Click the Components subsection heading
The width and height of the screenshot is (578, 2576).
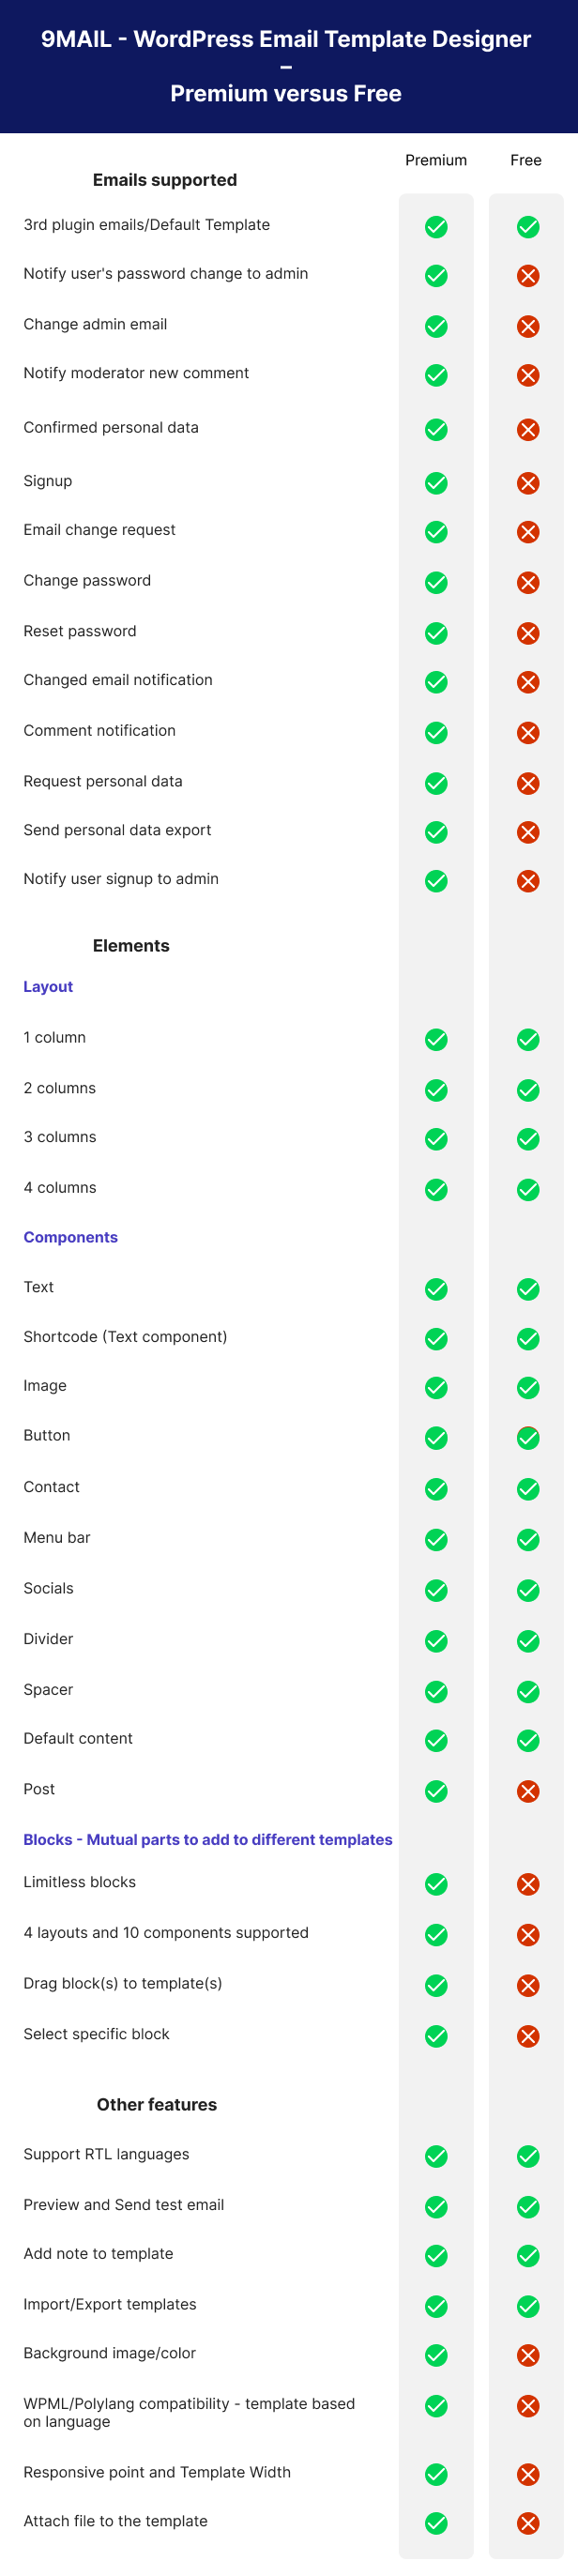(71, 1237)
